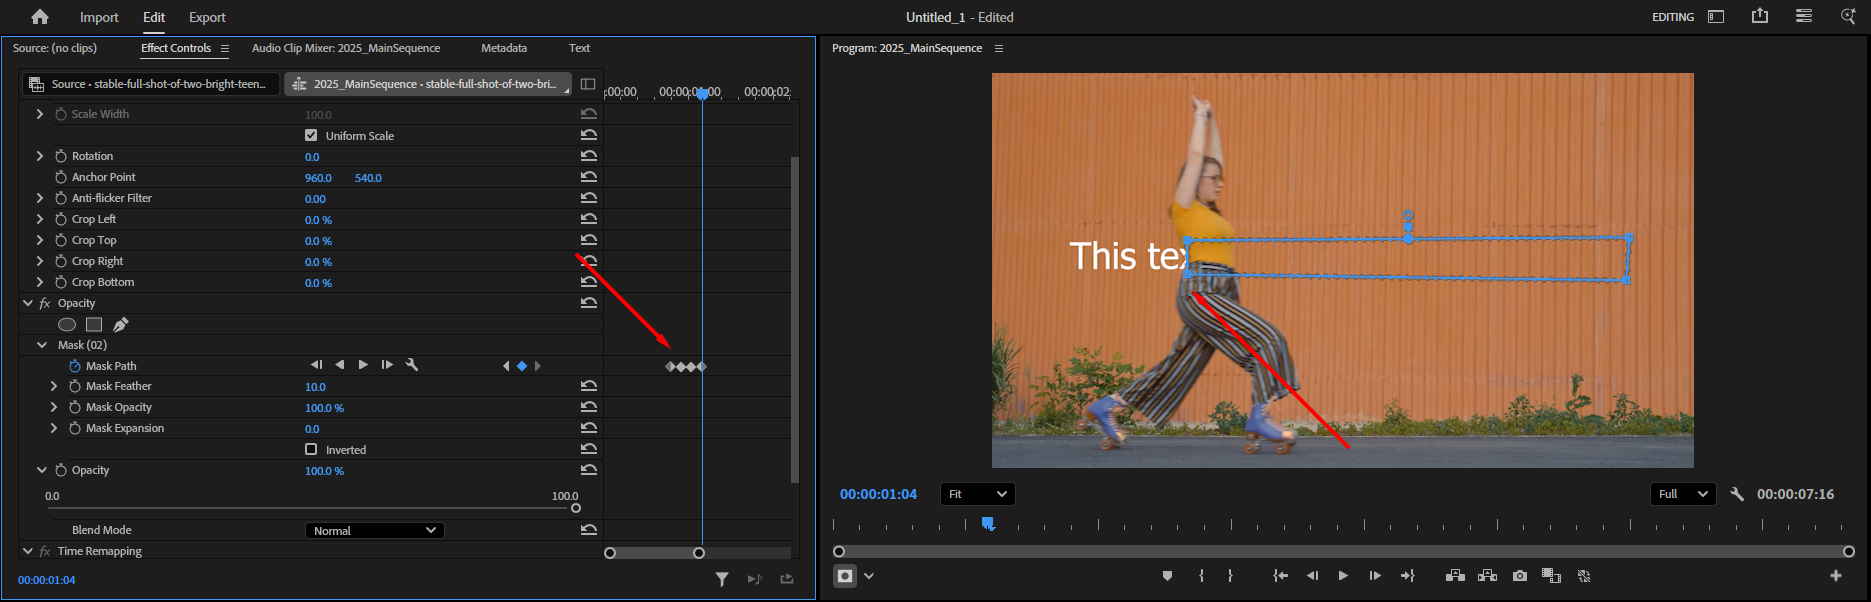1871x602 pixels.
Task: Track selected mask forward
Action: point(363,365)
